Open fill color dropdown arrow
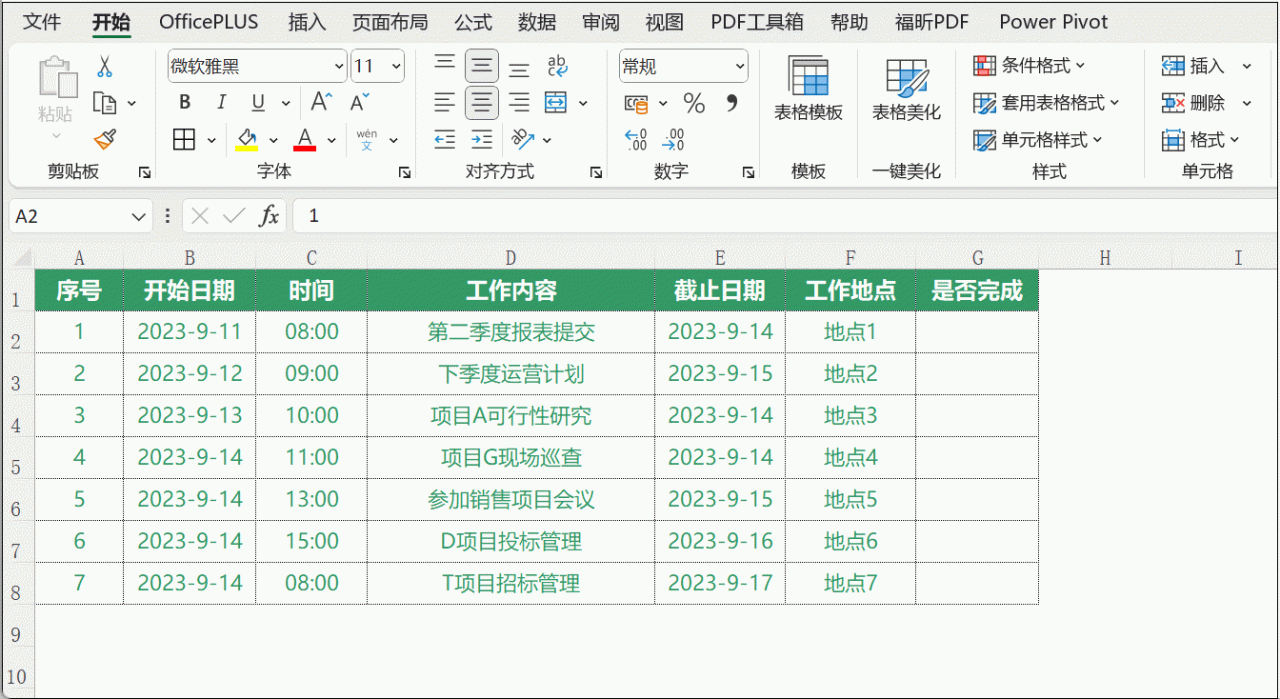1280x699 pixels. pyautogui.click(x=273, y=140)
